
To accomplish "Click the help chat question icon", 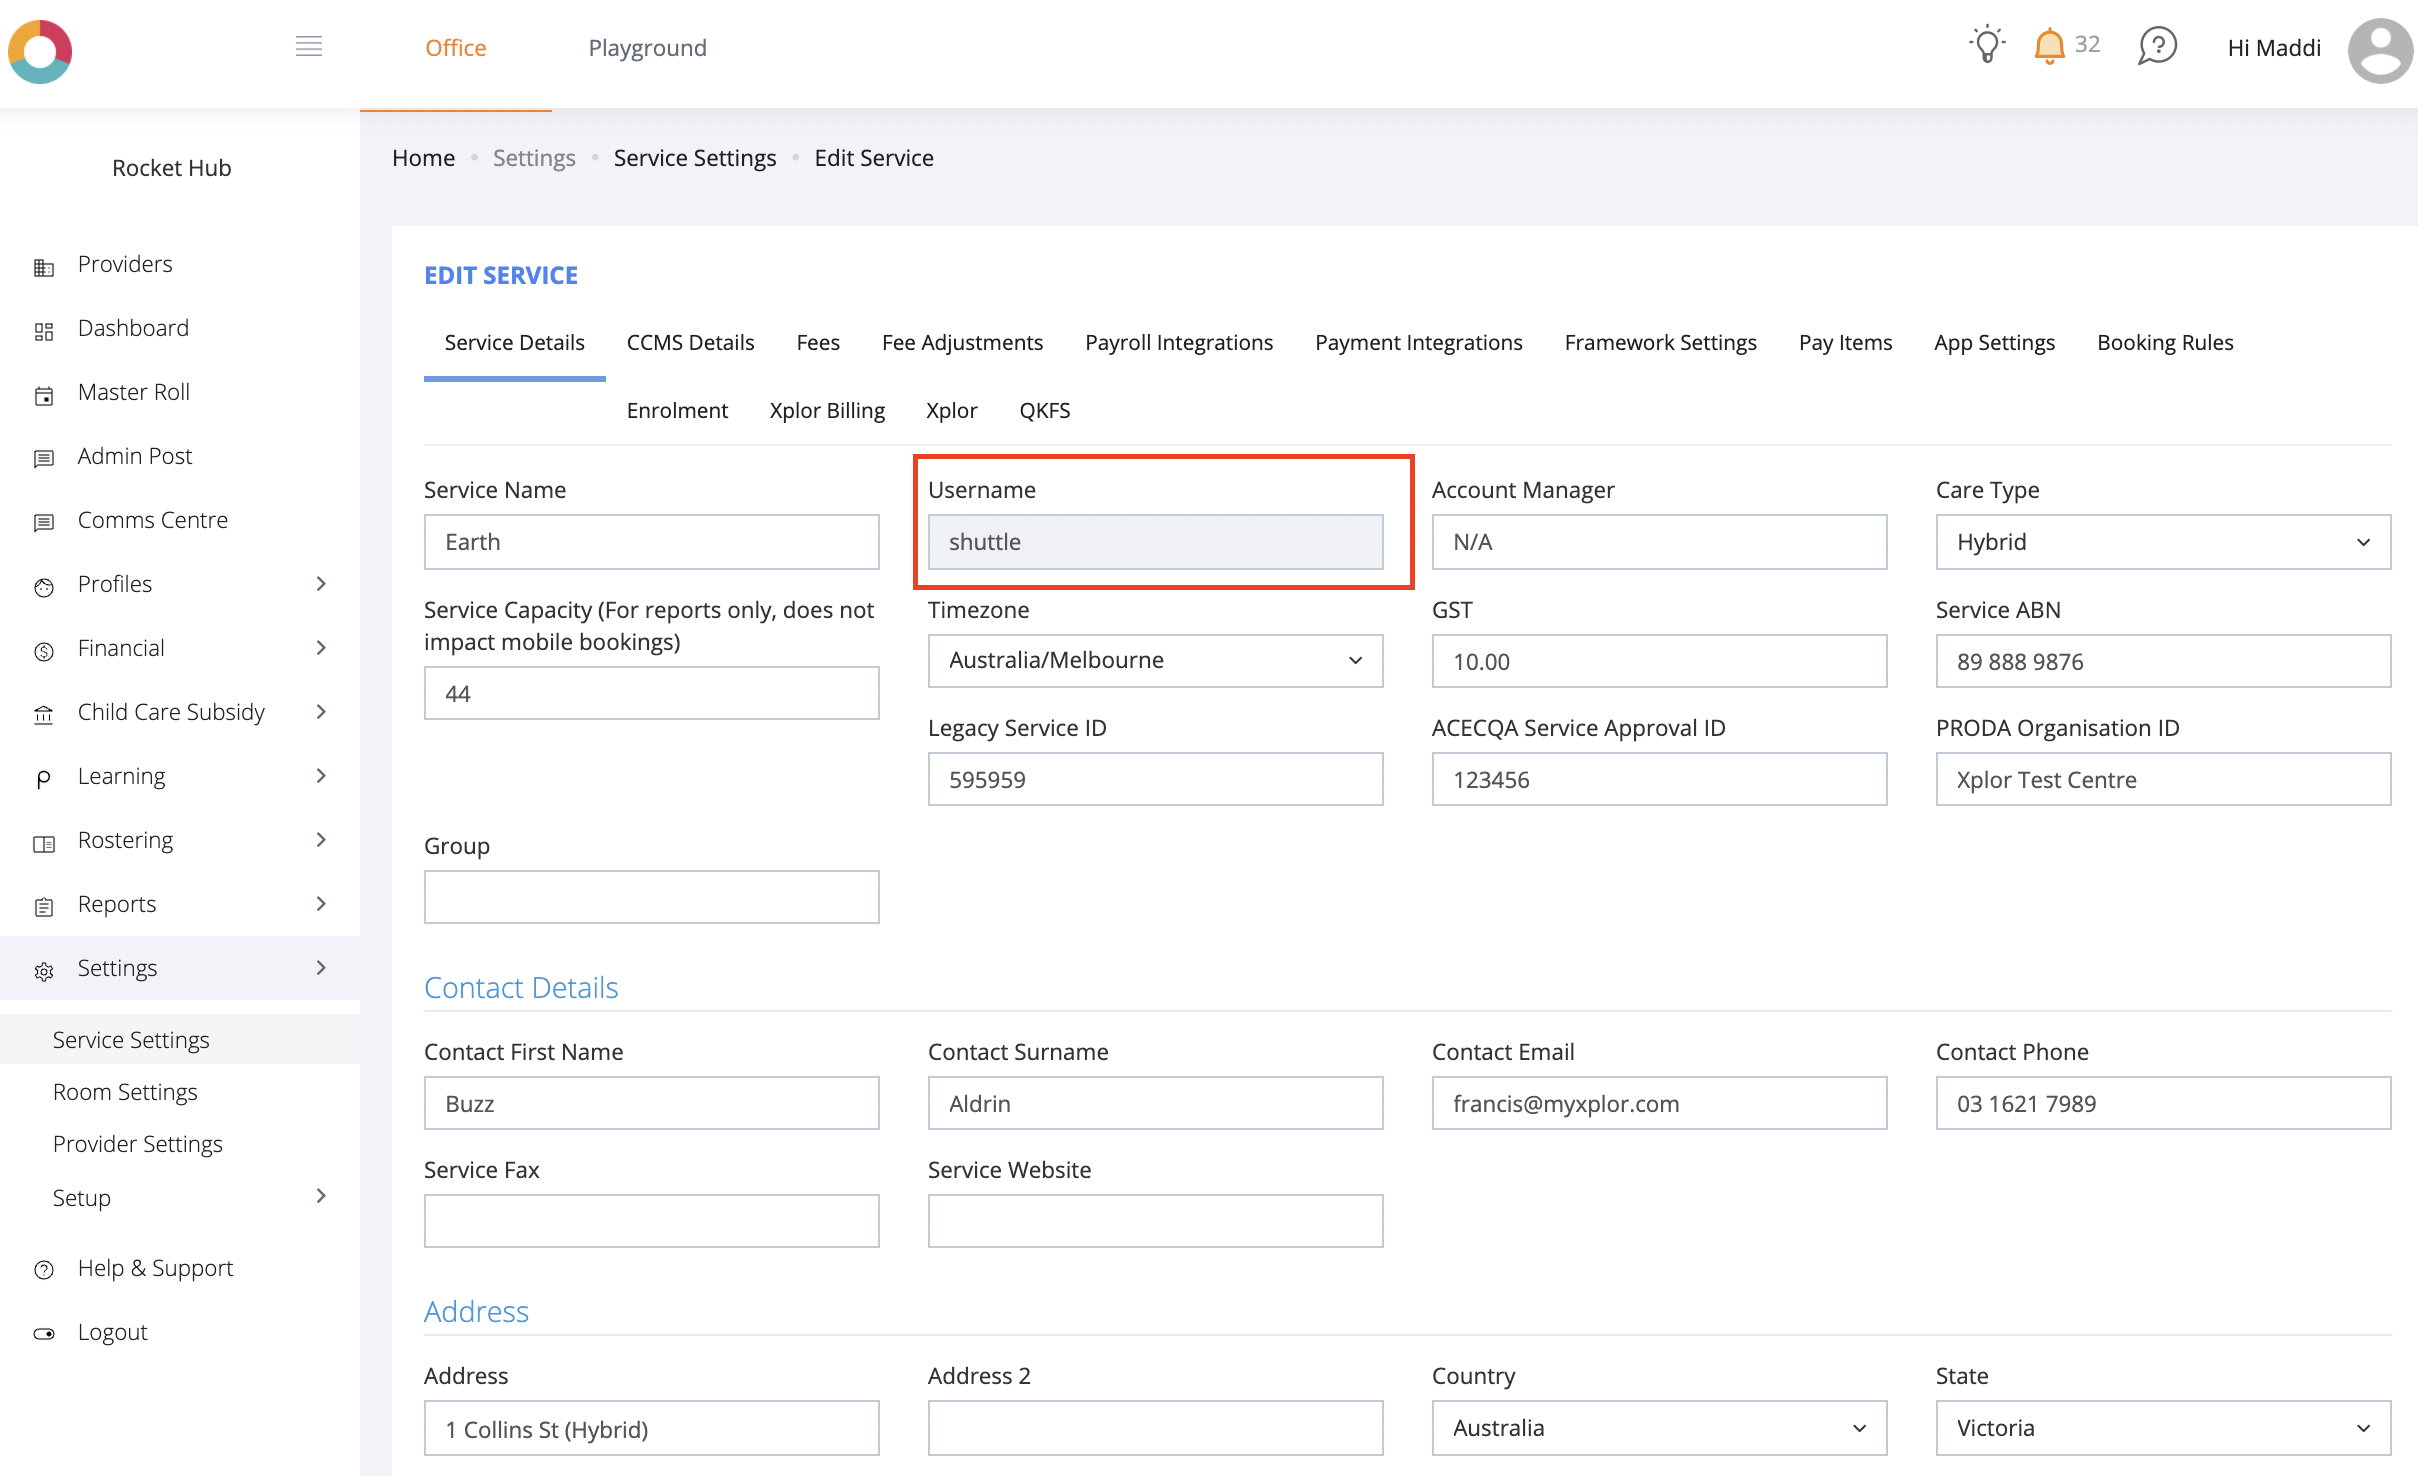I will click(x=2157, y=46).
